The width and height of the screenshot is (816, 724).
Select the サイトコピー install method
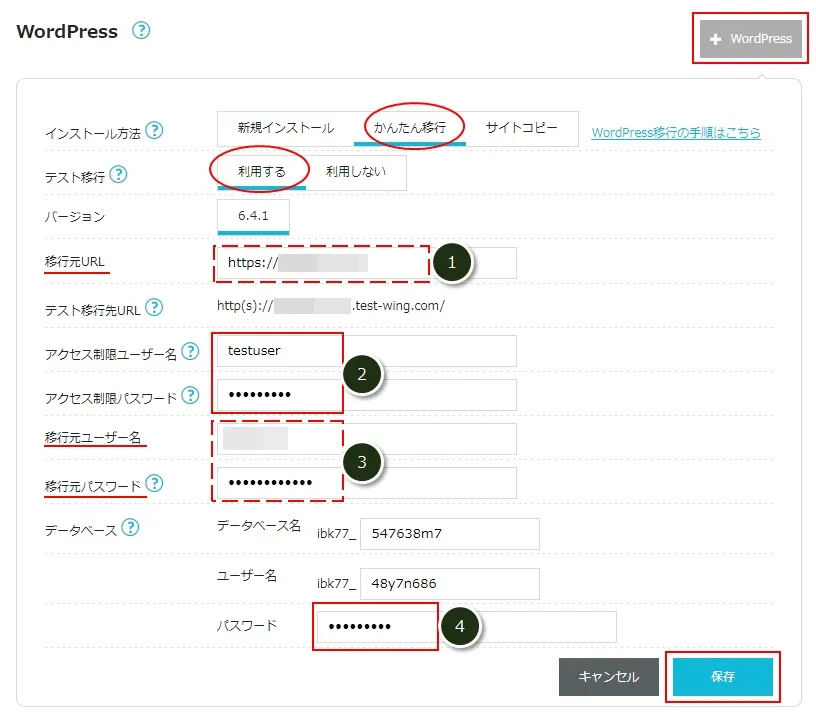tap(521, 128)
